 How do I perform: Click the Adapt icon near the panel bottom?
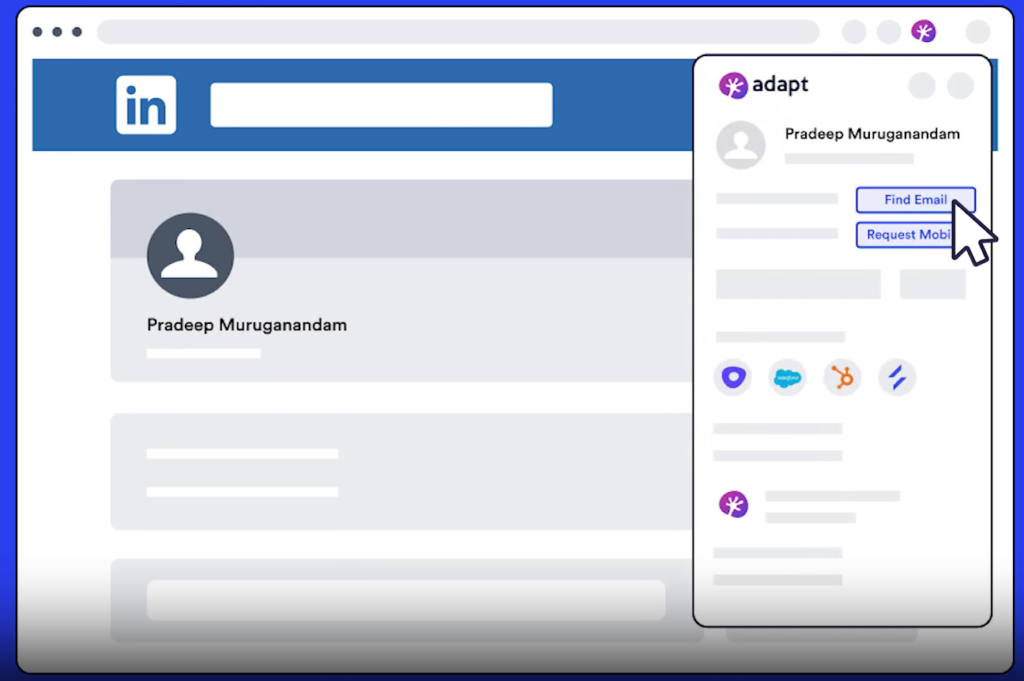click(733, 504)
